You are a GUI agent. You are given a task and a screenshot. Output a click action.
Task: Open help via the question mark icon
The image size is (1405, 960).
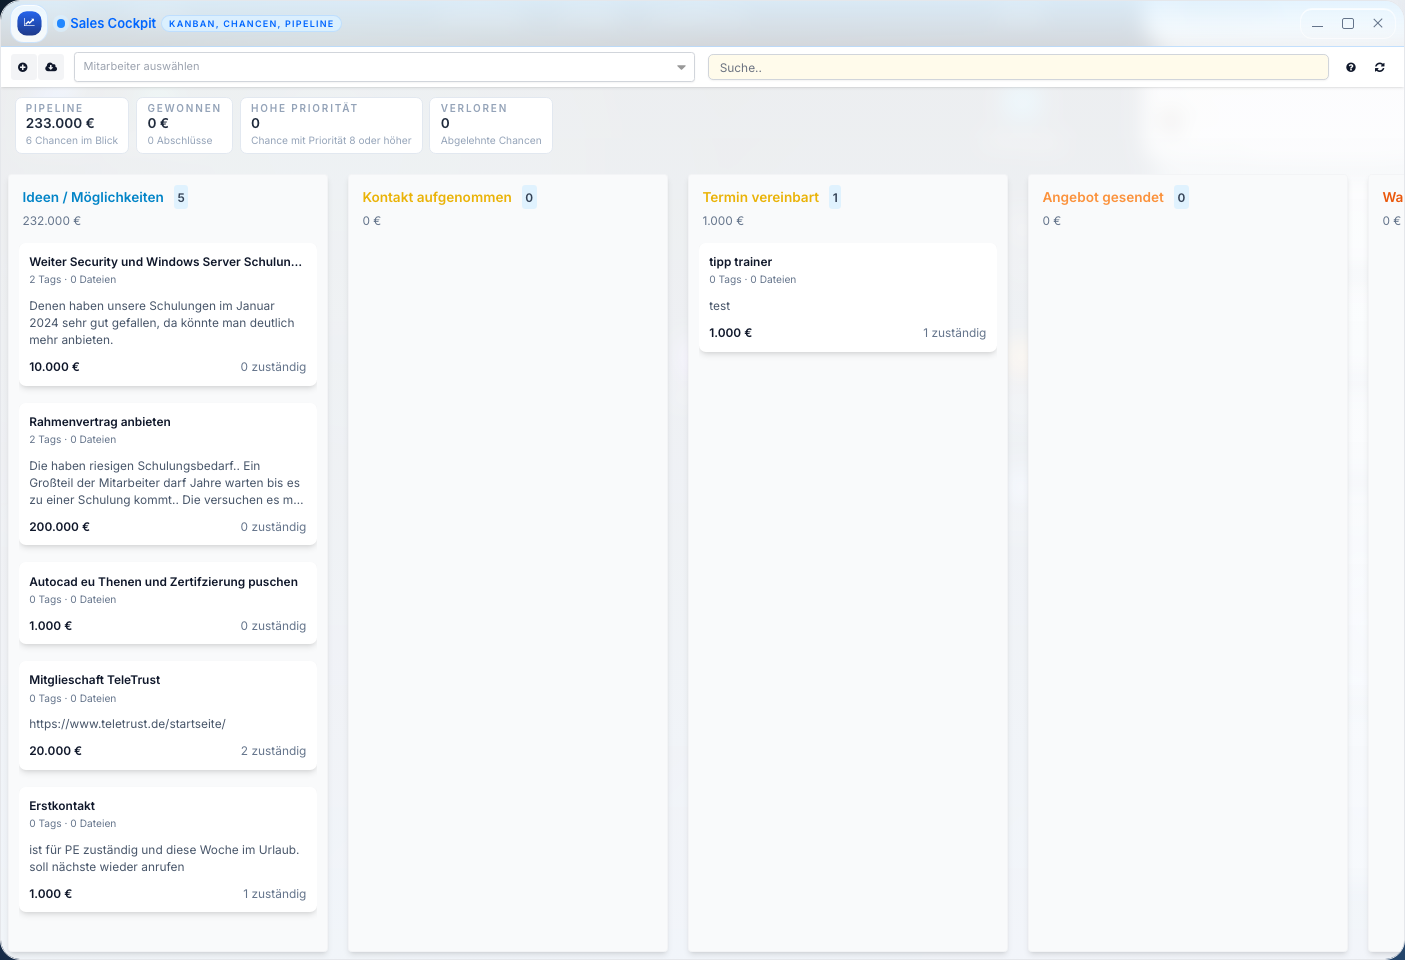pos(1351,67)
